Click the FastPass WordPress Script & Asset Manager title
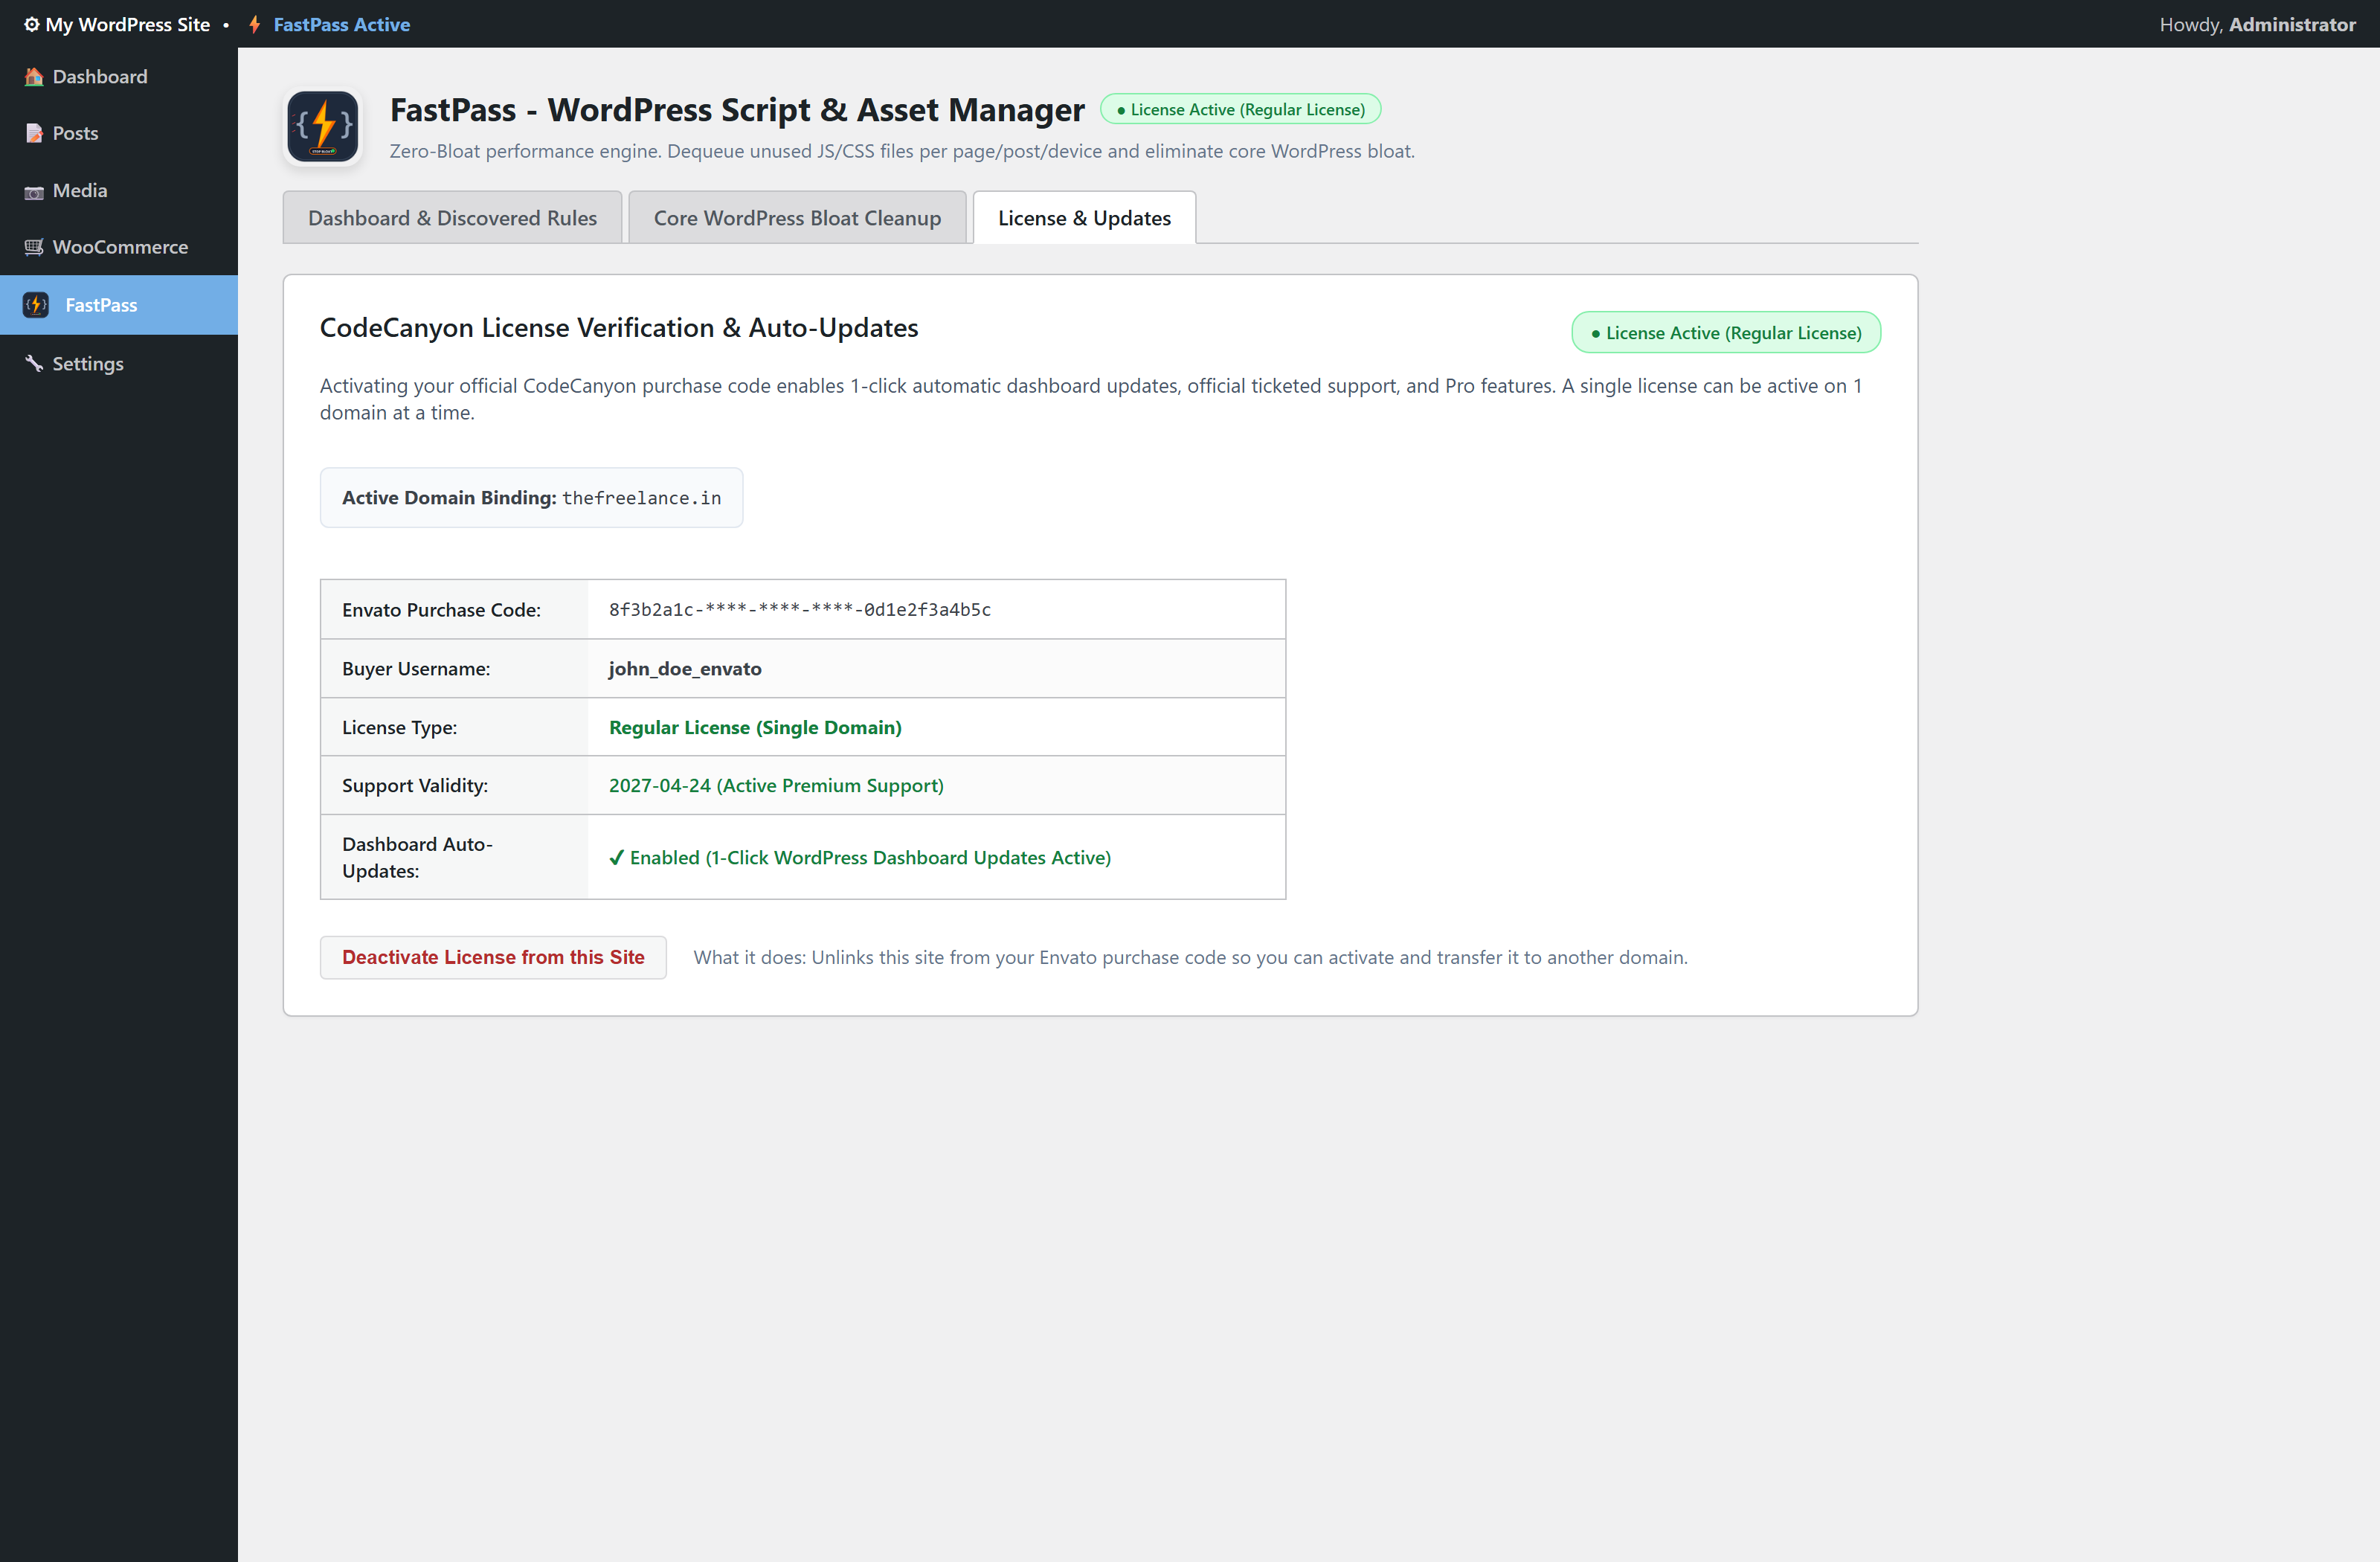This screenshot has width=2380, height=1562. pos(736,110)
